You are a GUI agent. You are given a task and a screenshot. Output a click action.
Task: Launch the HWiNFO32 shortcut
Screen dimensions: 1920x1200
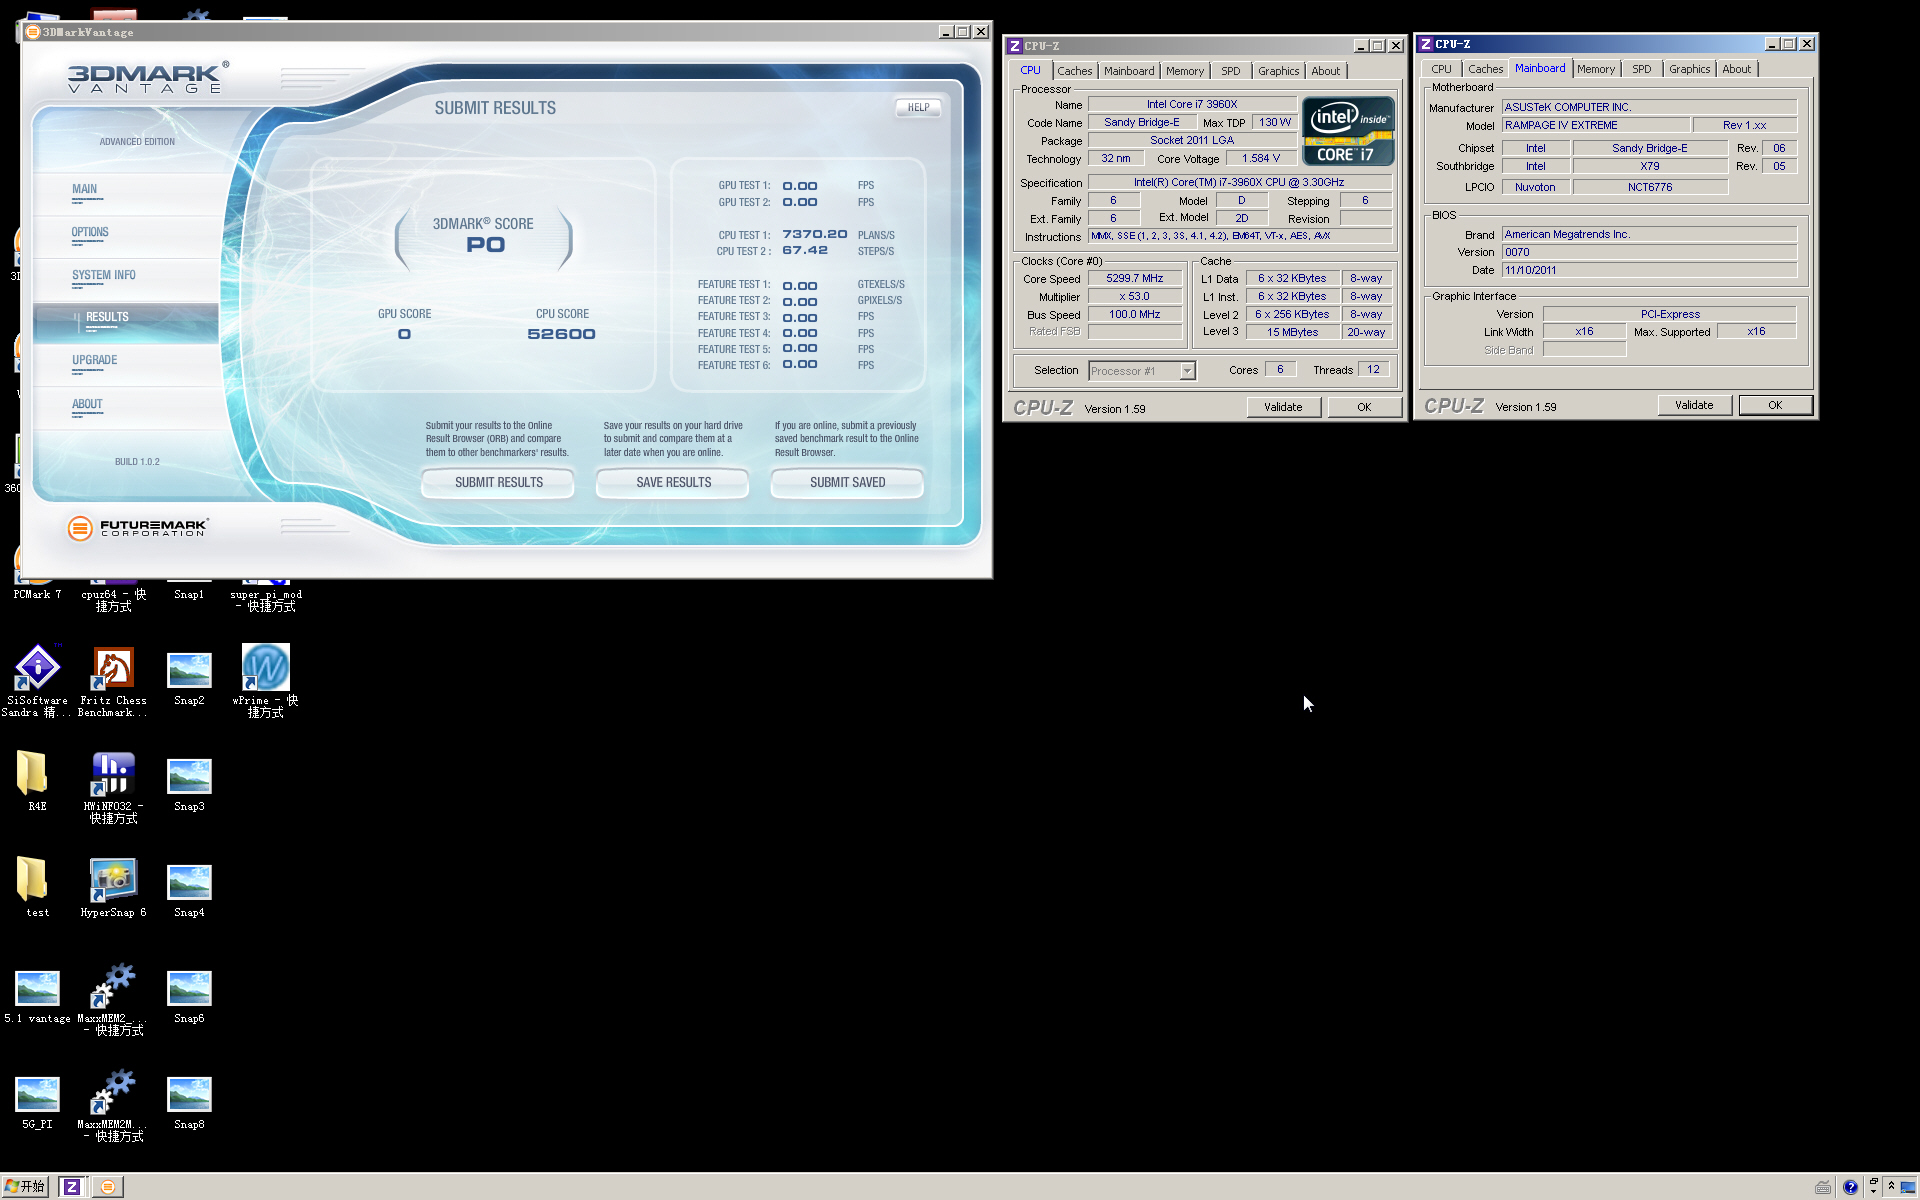[x=113, y=787]
